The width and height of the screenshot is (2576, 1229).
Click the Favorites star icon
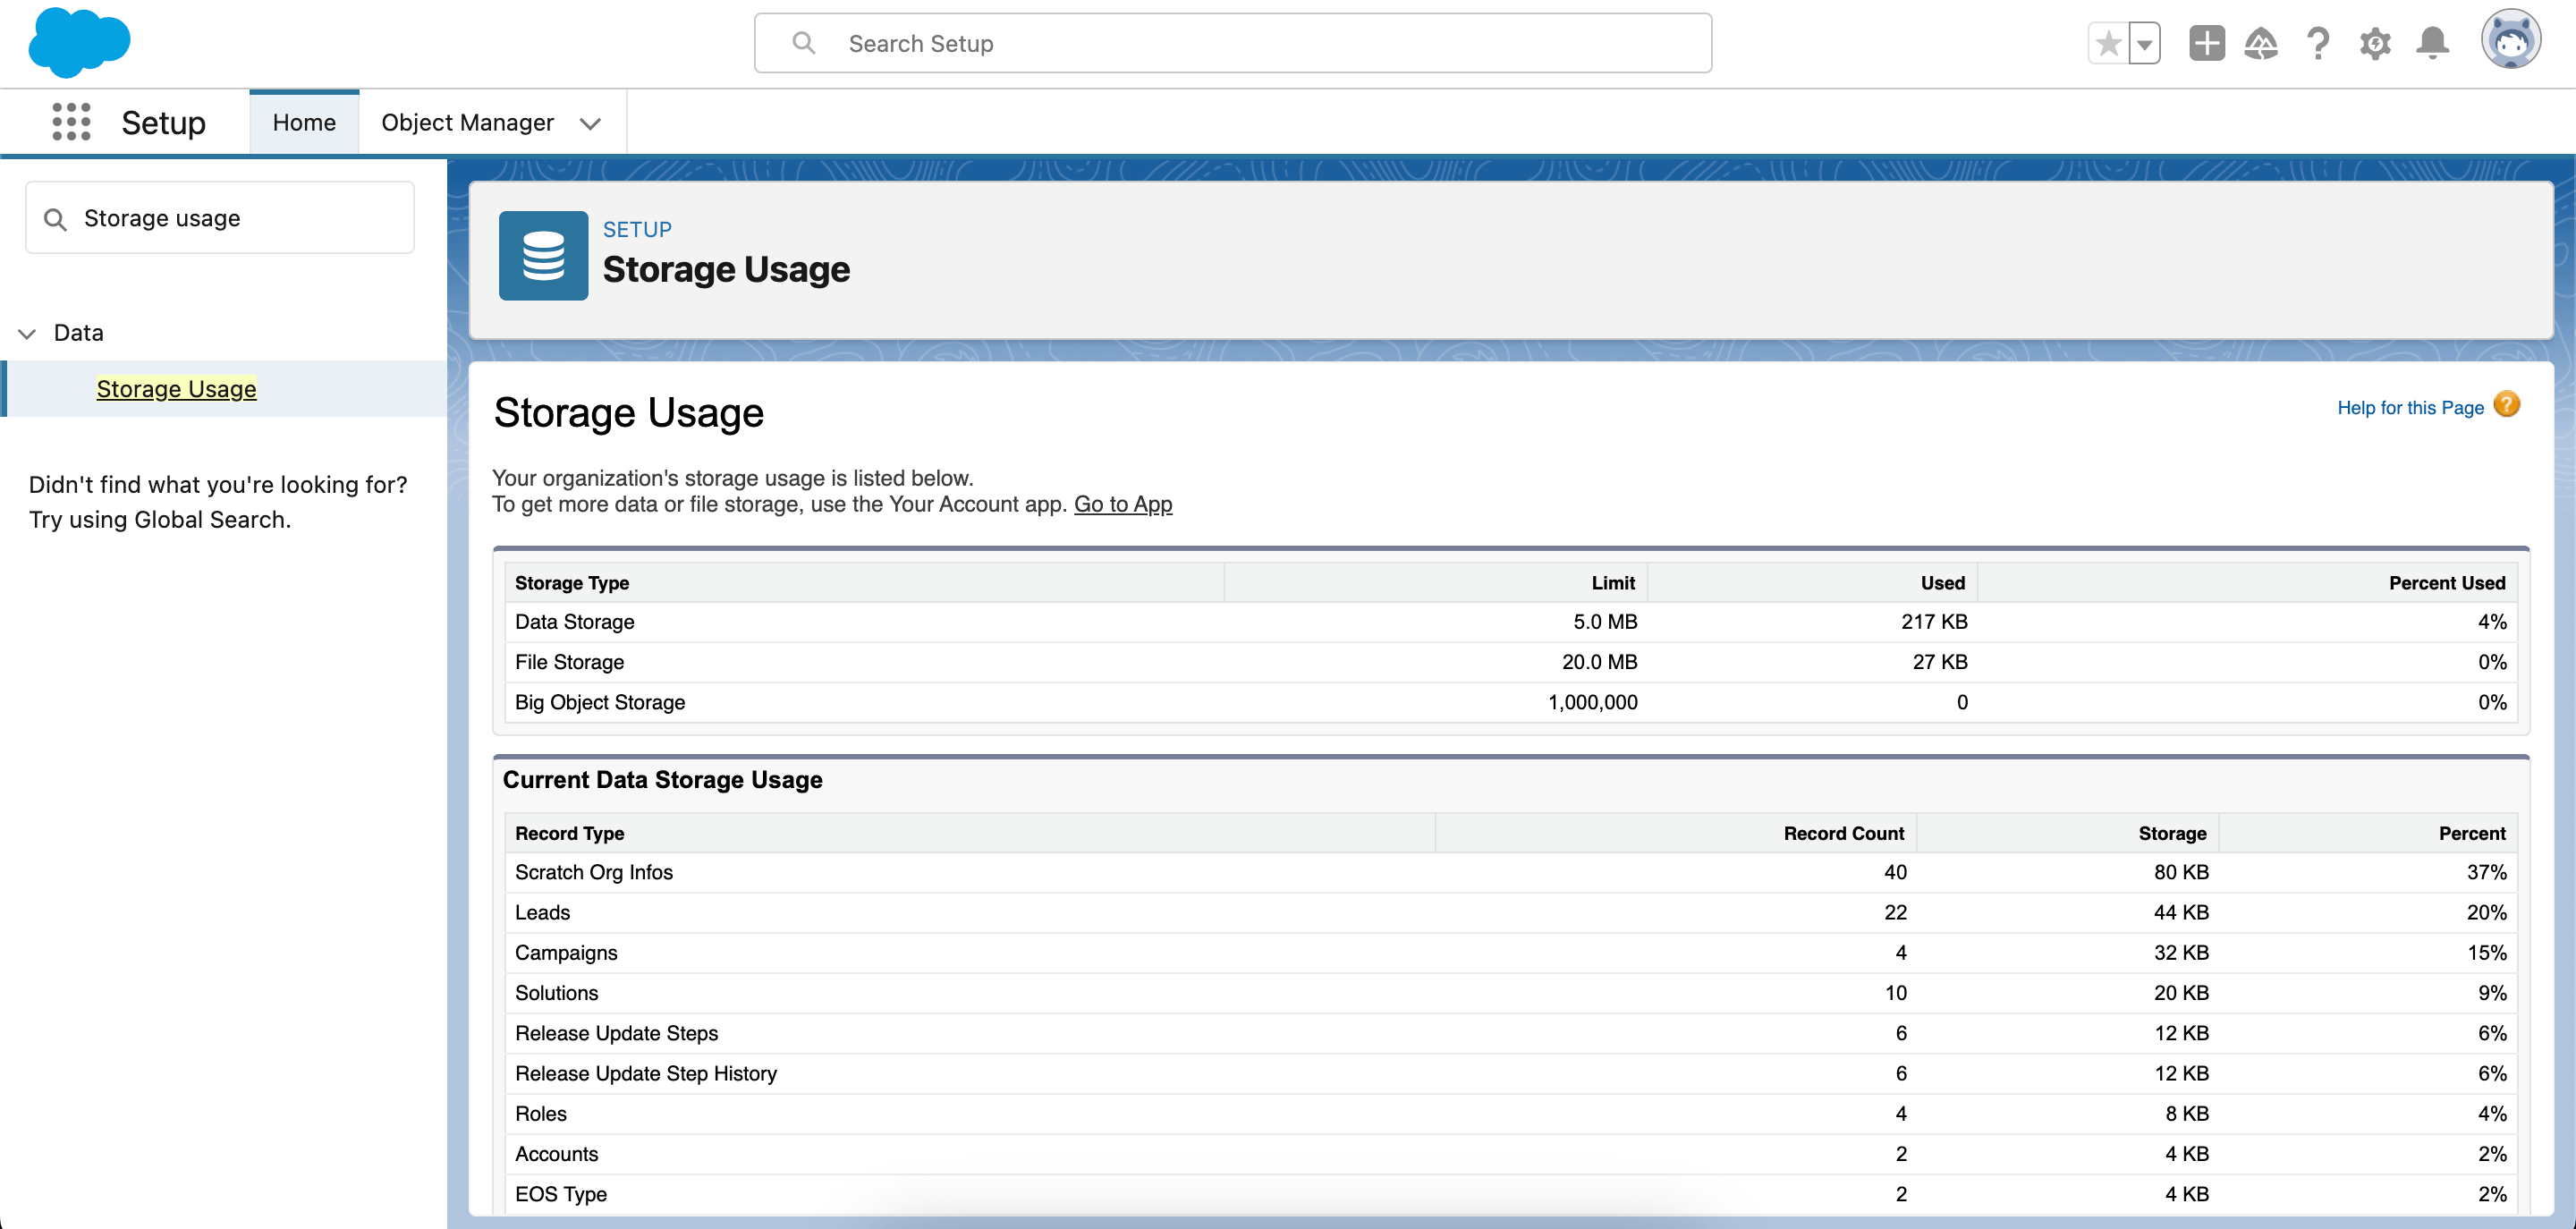[2108, 44]
